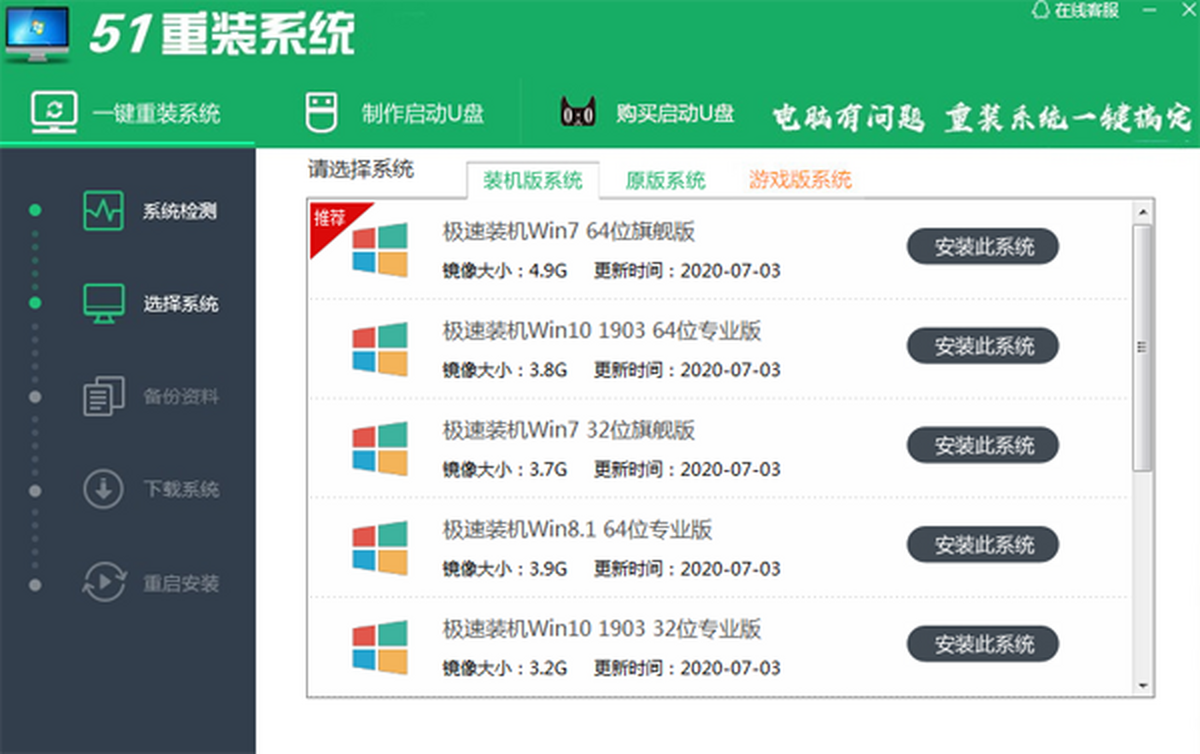Install the Win7 32位旗舰版 system
Screen dimensions: 1200x754
pyautogui.click(x=982, y=445)
